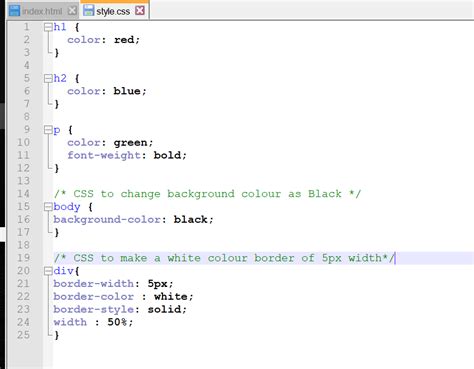The width and height of the screenshot is (474, 369).
Task: Click the 'div' selector on line 20
Action: point(63,271)
